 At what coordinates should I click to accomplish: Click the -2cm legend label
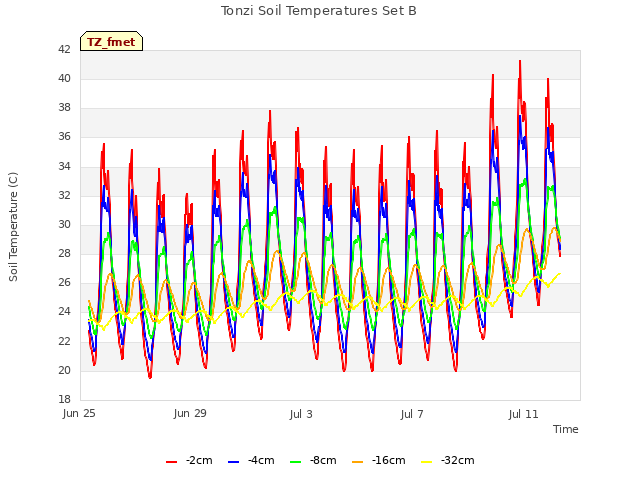coord(199,460)
